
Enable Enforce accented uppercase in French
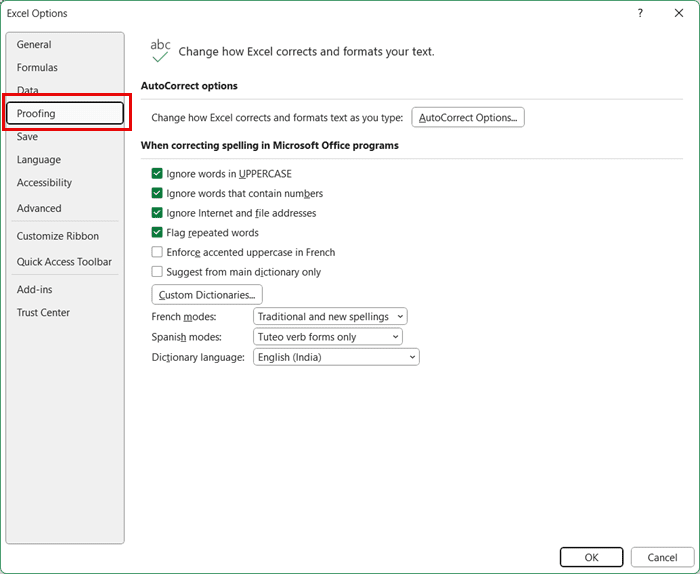point(157,252)
